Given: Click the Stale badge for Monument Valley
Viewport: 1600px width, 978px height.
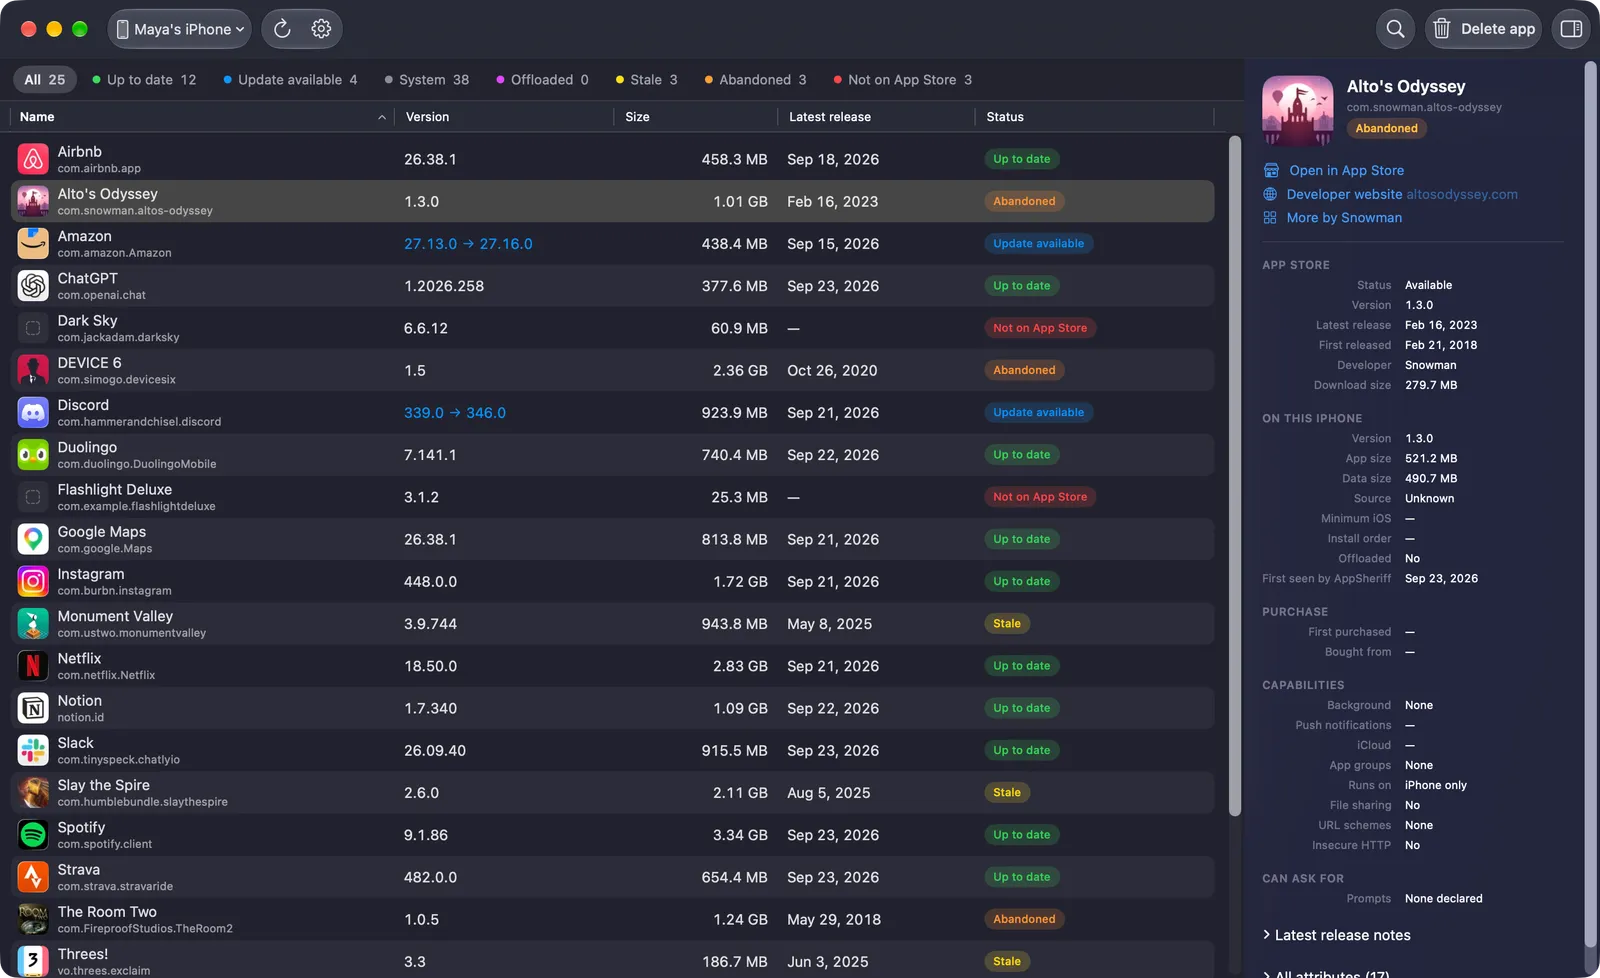Looking at the screenshot, I should [x=1007, y=624].
